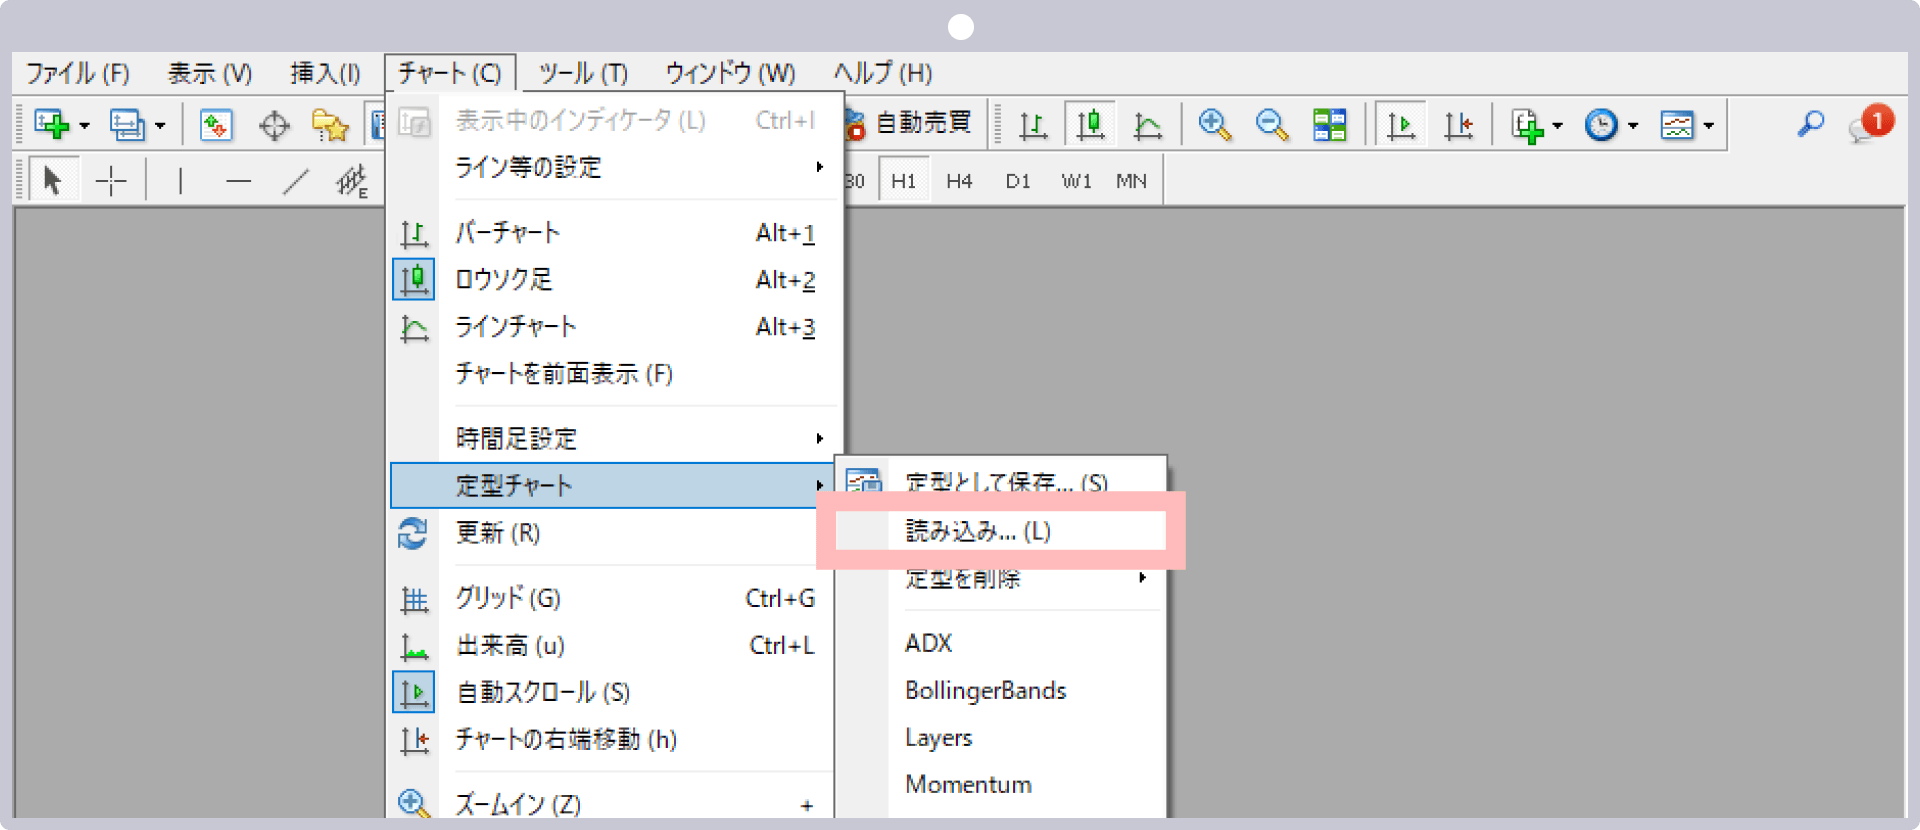
Task: Open the Market Watch toolbar icon
Action: click(x=216, y=125)
